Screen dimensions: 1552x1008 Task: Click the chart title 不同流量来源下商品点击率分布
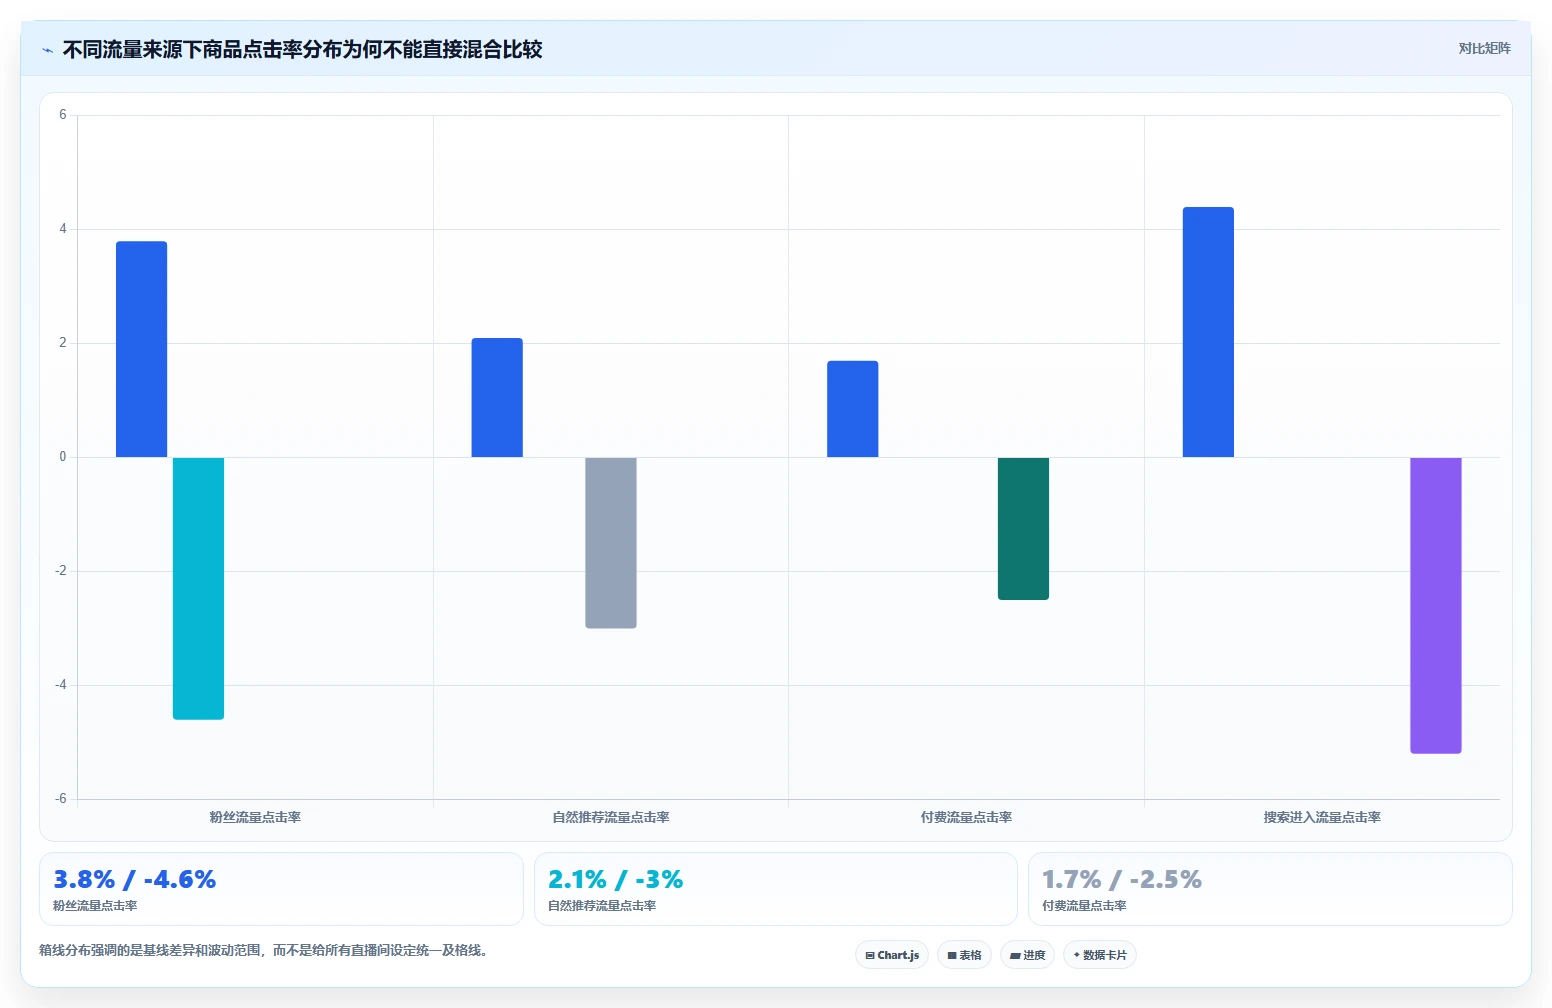(x=302, y=49)
